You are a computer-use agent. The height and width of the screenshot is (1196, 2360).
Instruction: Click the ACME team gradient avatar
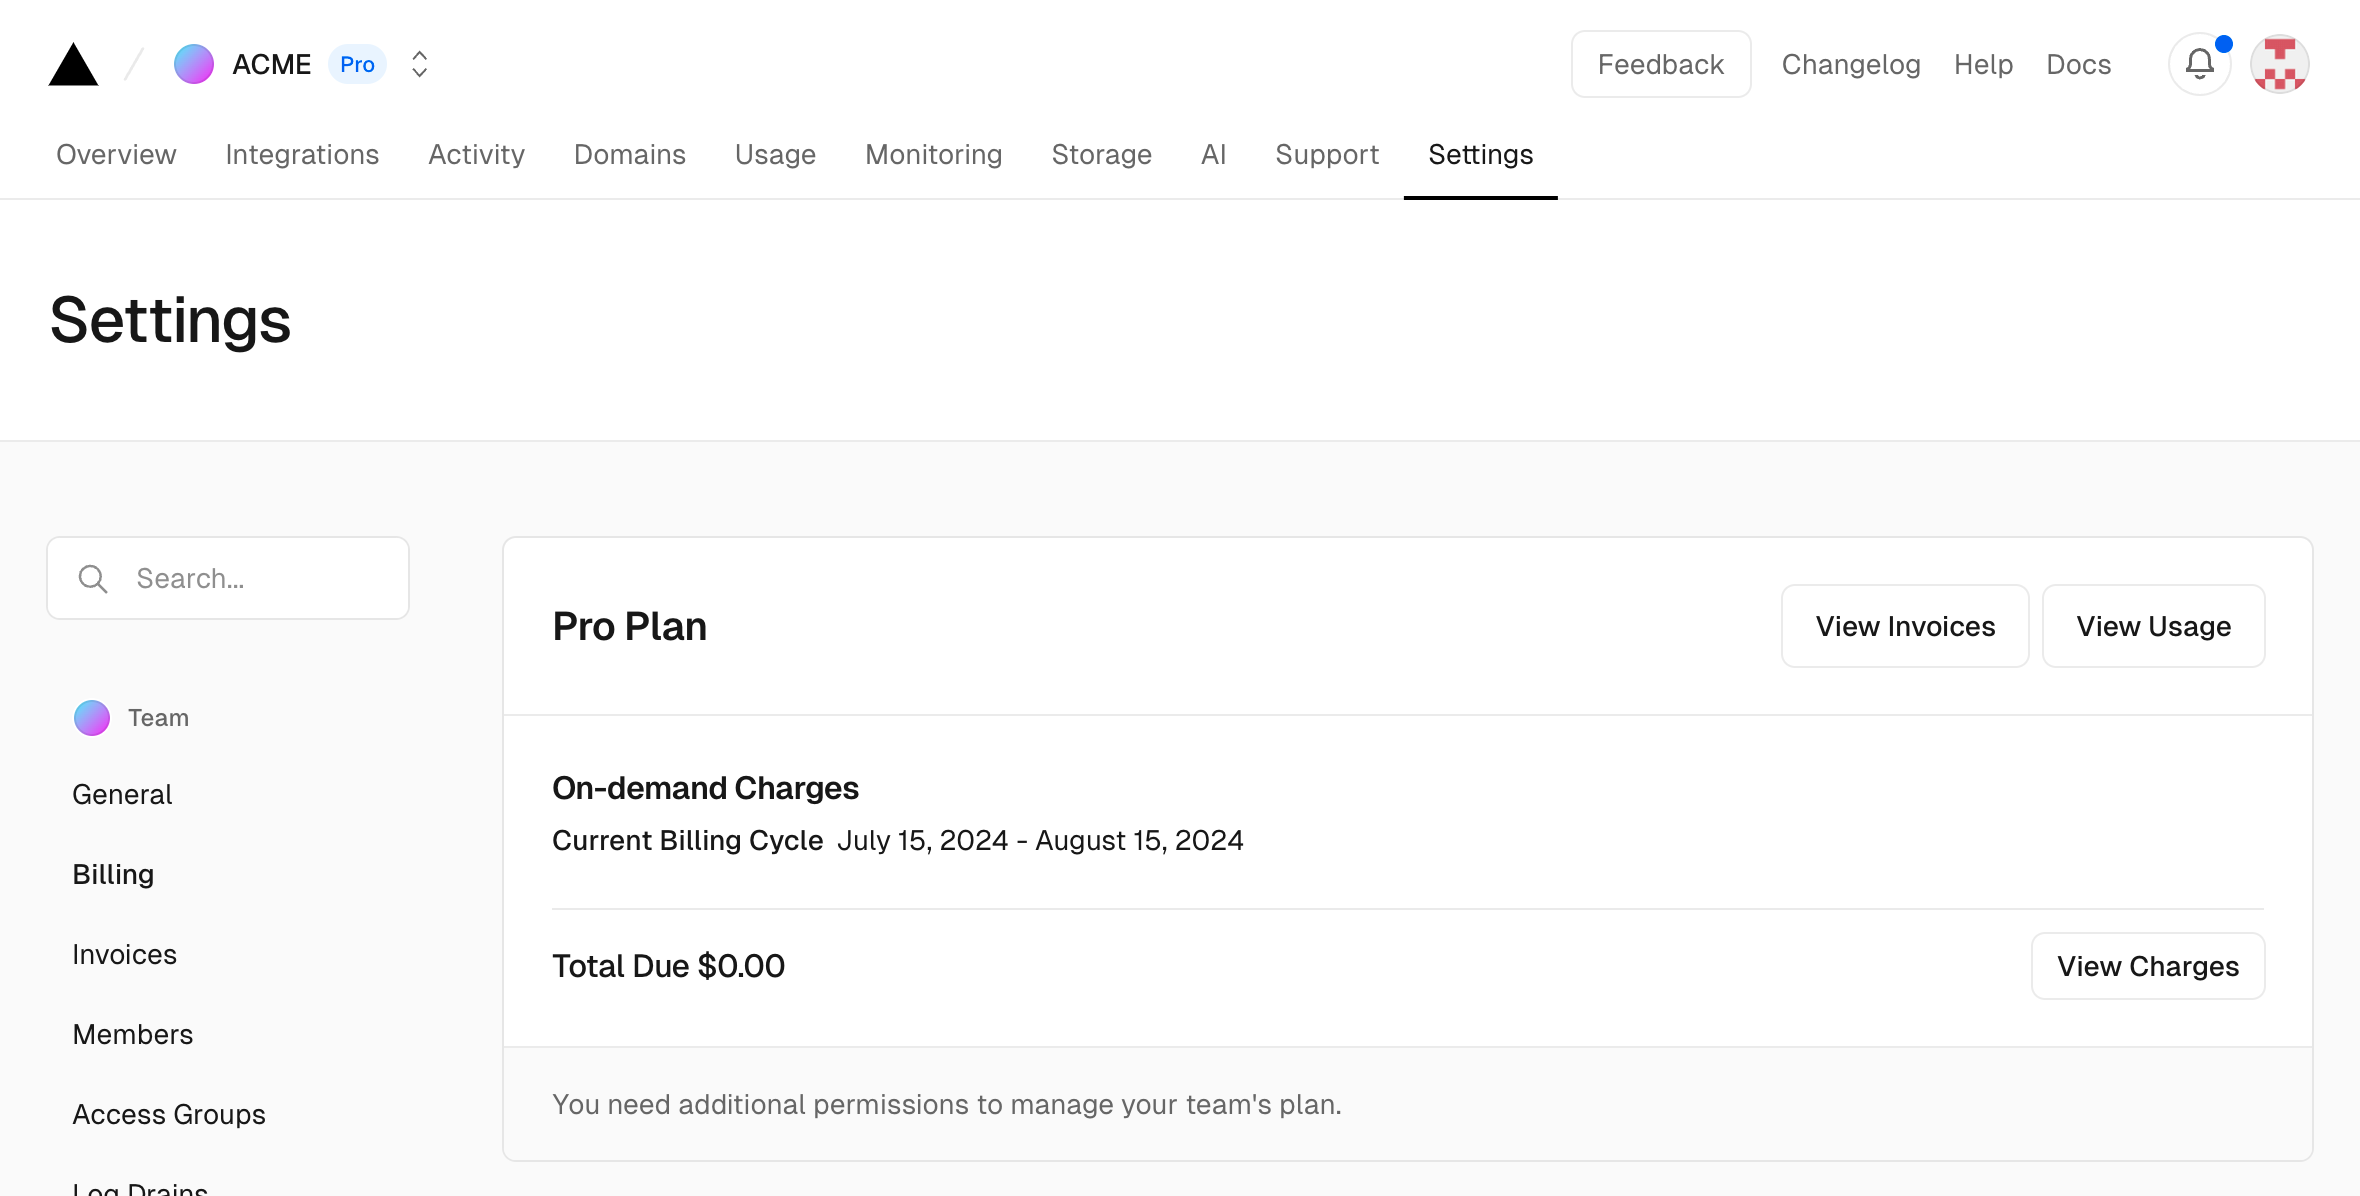point(193,64)
